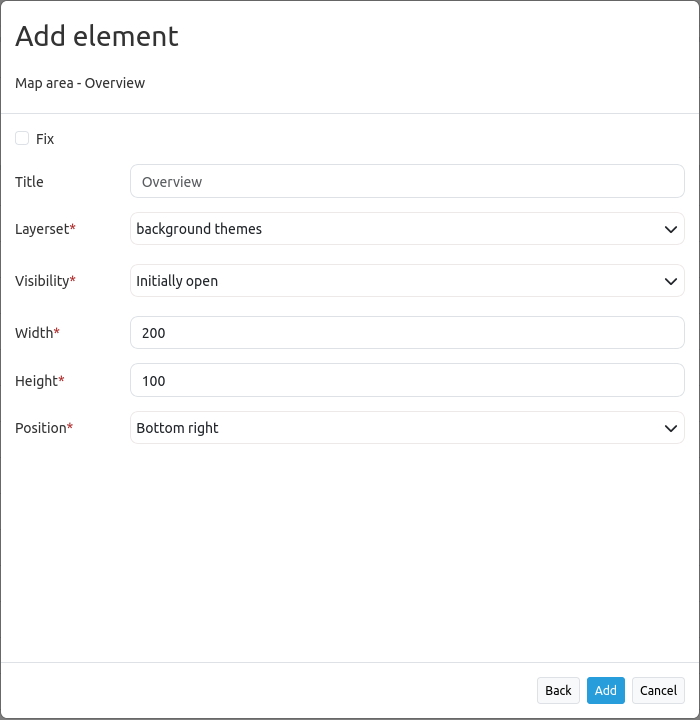Click the Visibility dropdown chevron arrow

[671, 281]
